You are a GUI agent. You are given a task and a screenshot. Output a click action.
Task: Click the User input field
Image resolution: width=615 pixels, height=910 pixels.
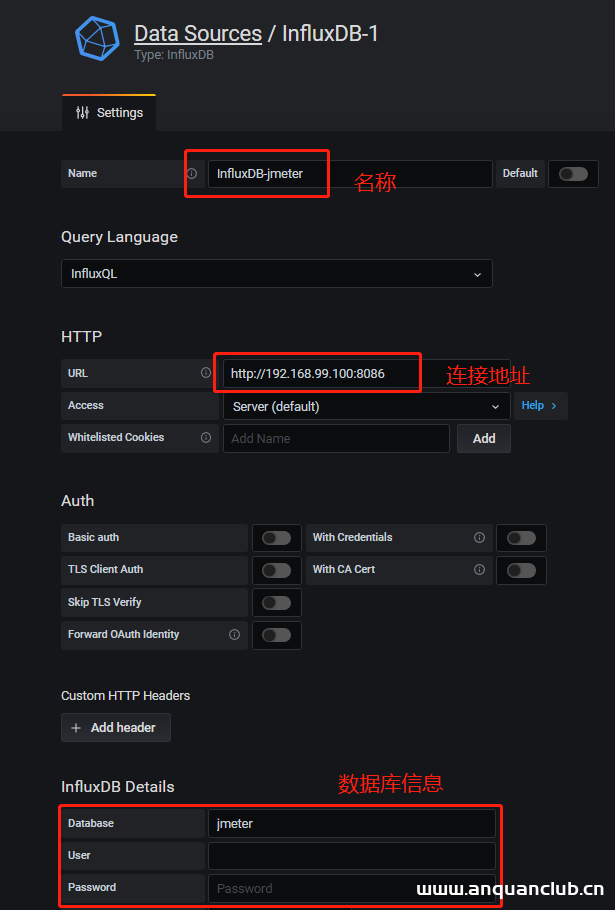pos(352,855)
